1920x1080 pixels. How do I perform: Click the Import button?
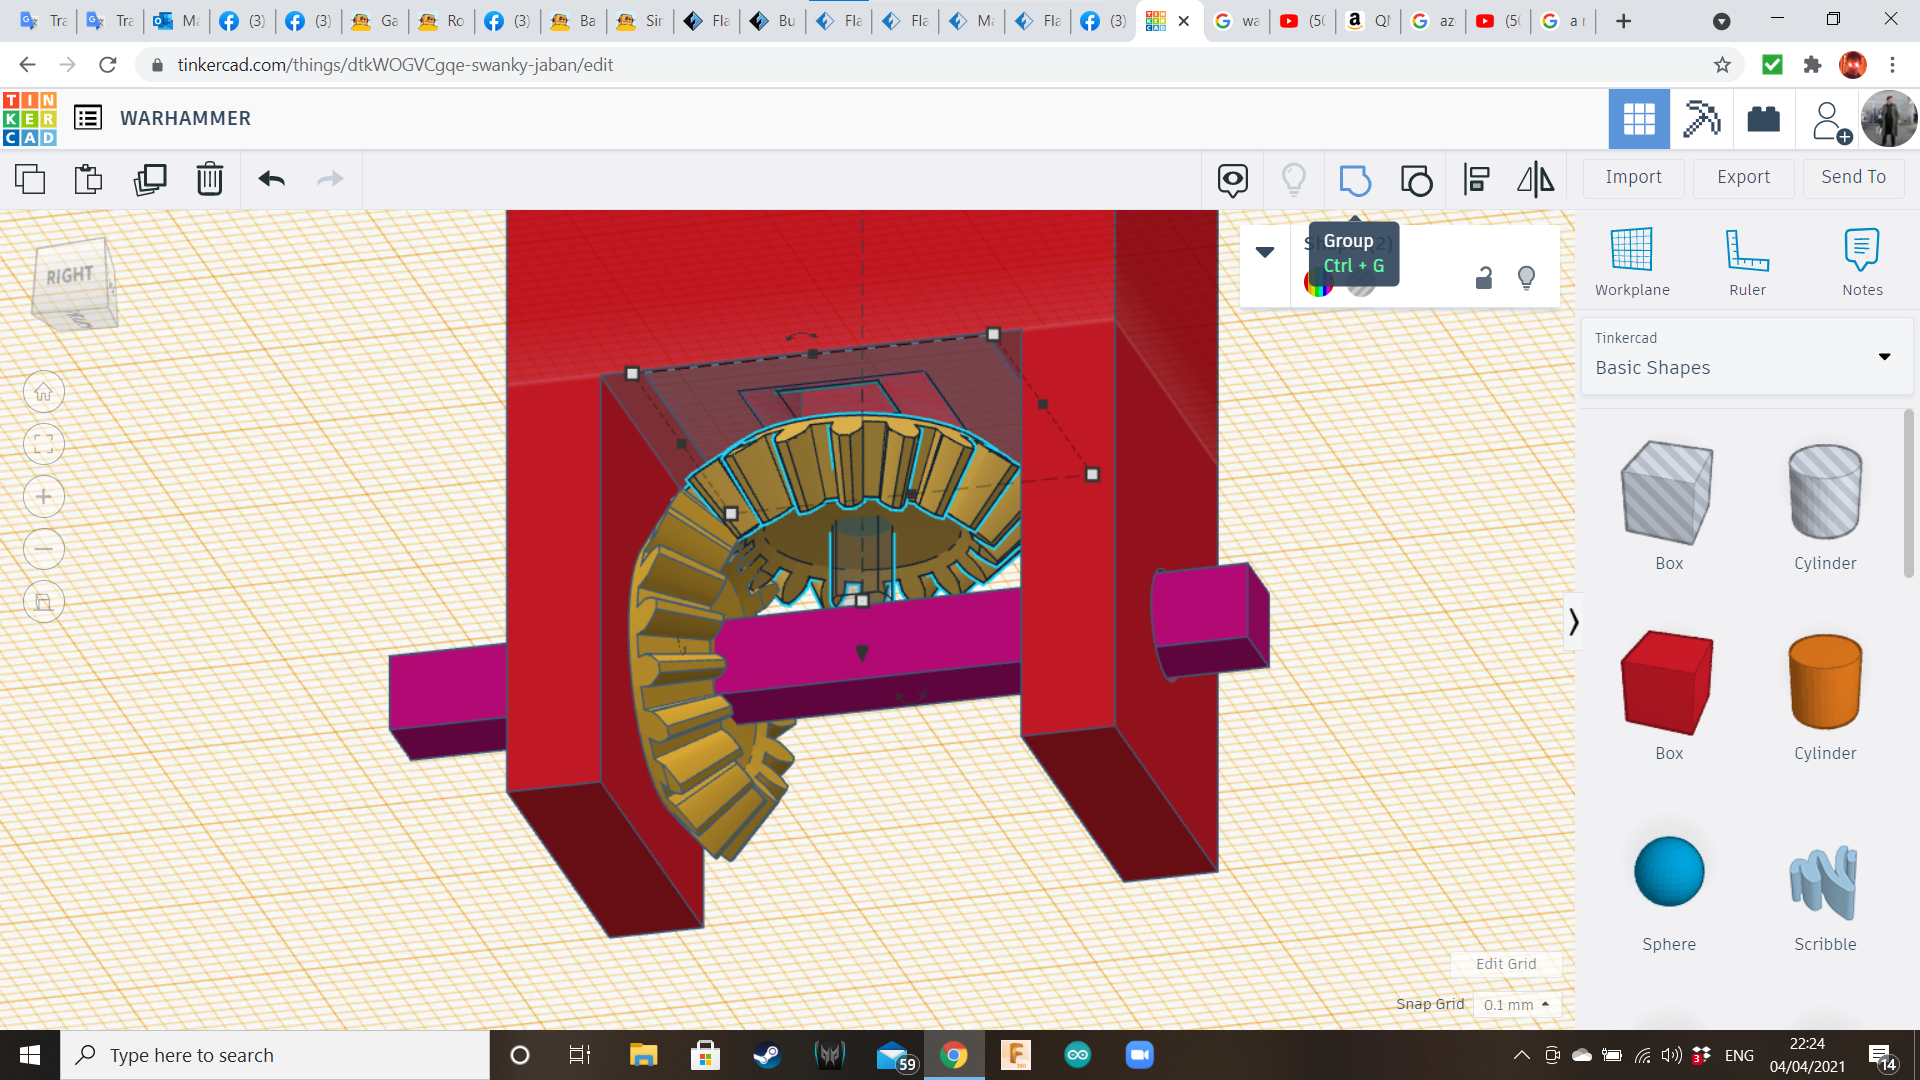tap(1633, 177)
